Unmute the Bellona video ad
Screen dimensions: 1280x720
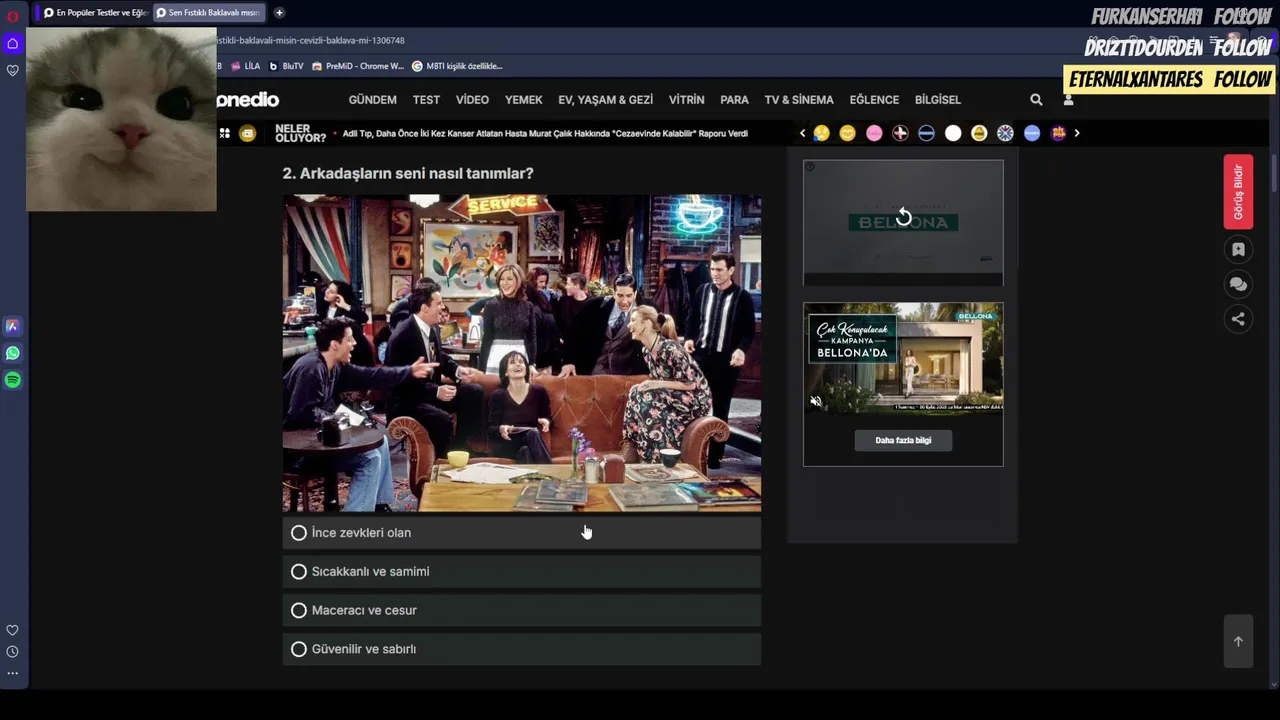tap(816, 402)
